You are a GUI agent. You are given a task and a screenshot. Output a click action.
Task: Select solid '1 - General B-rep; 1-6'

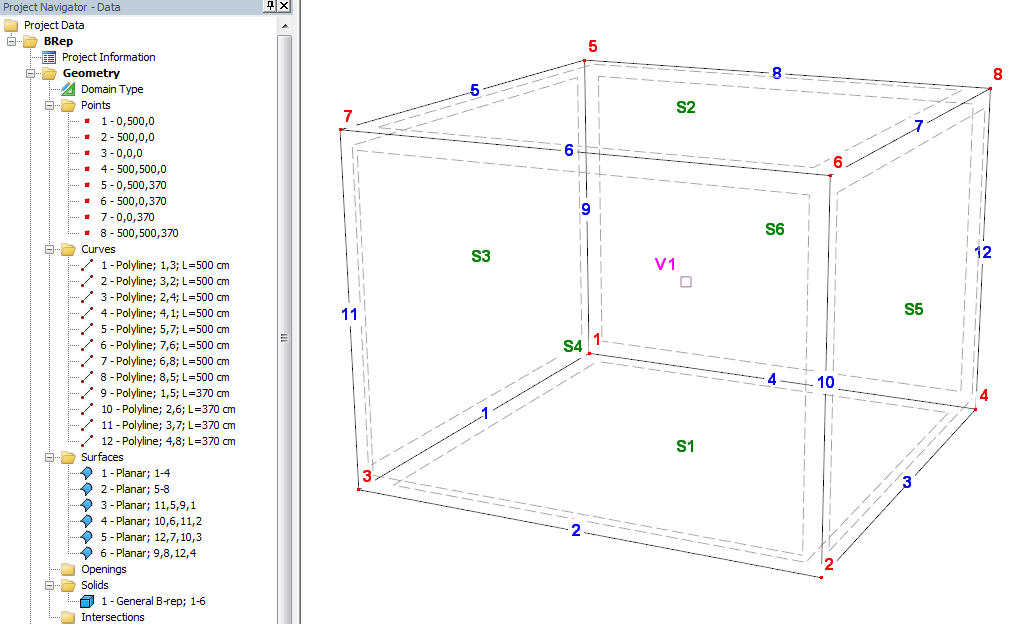coord(153,601)
